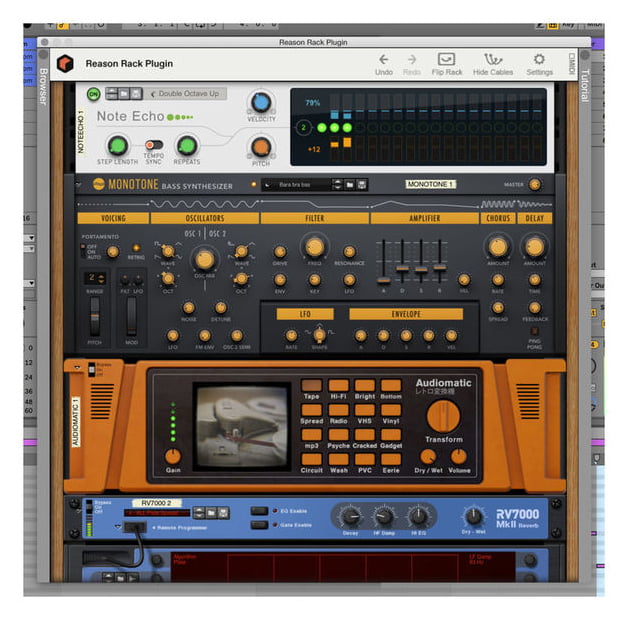This screenshot has width=628, height=620.
Task: Click the Chorus Amount knob
Action: click(498, 247)
